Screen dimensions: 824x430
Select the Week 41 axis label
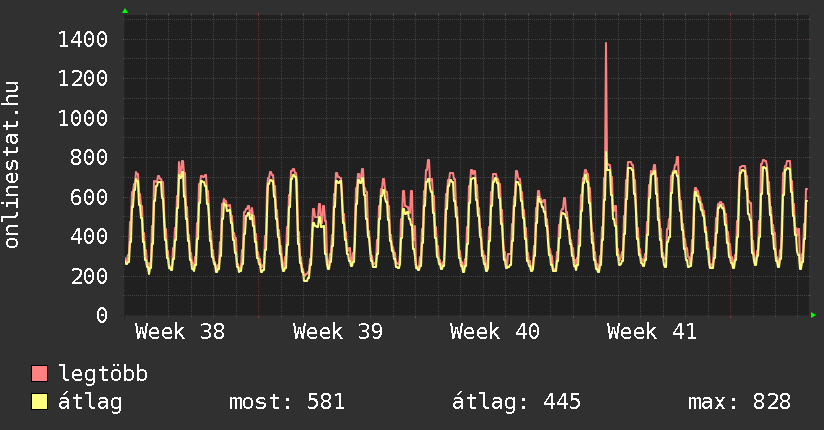click(652, 332)
